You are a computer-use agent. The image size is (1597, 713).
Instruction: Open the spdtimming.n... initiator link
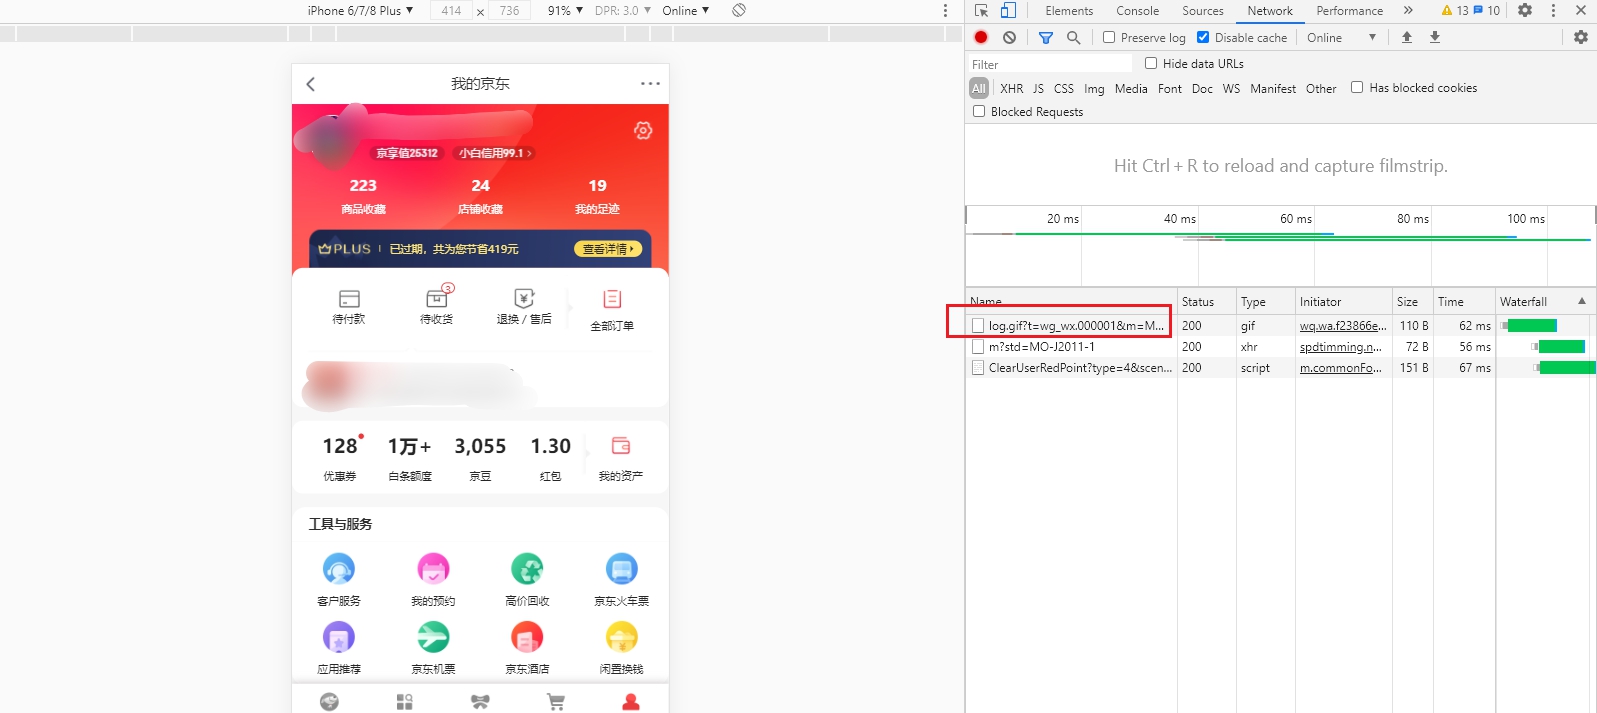click(x=1341, y=346)
